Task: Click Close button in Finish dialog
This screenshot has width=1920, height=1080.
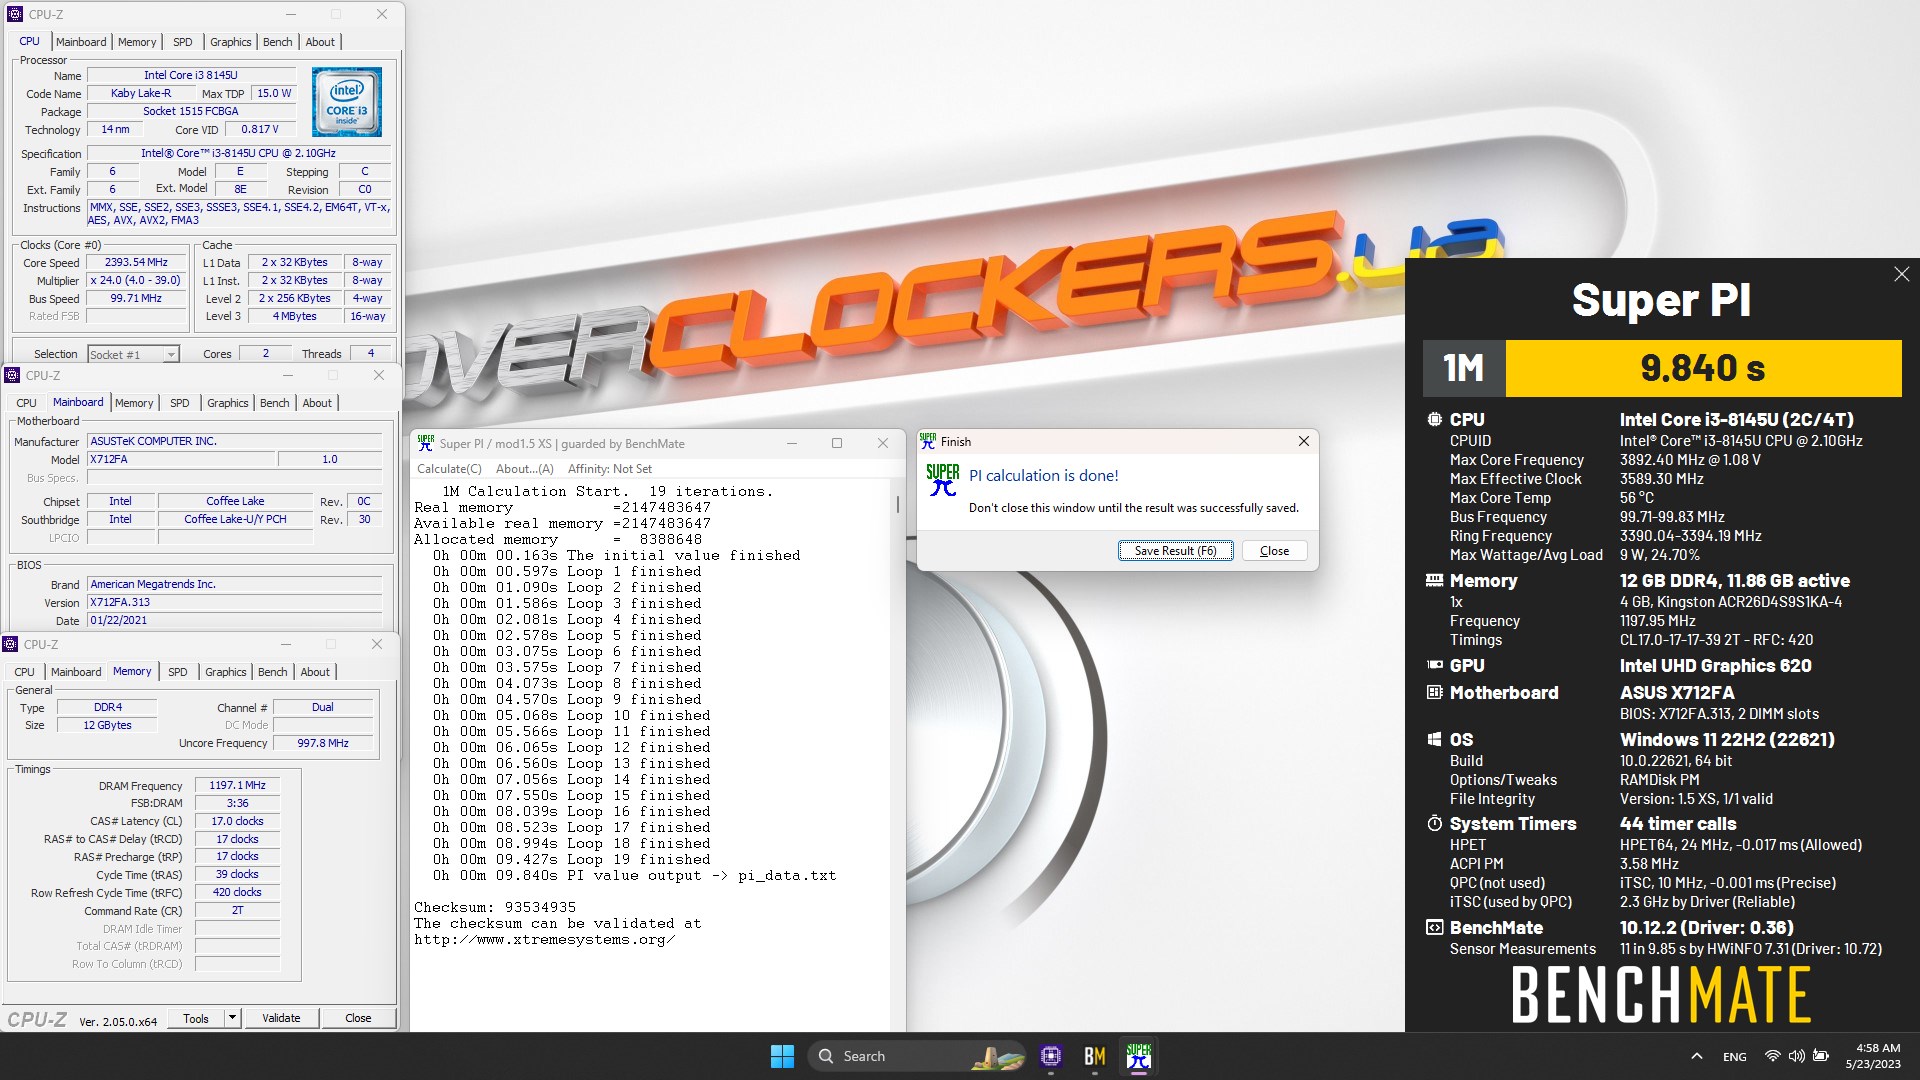Action: point(1274,551)
